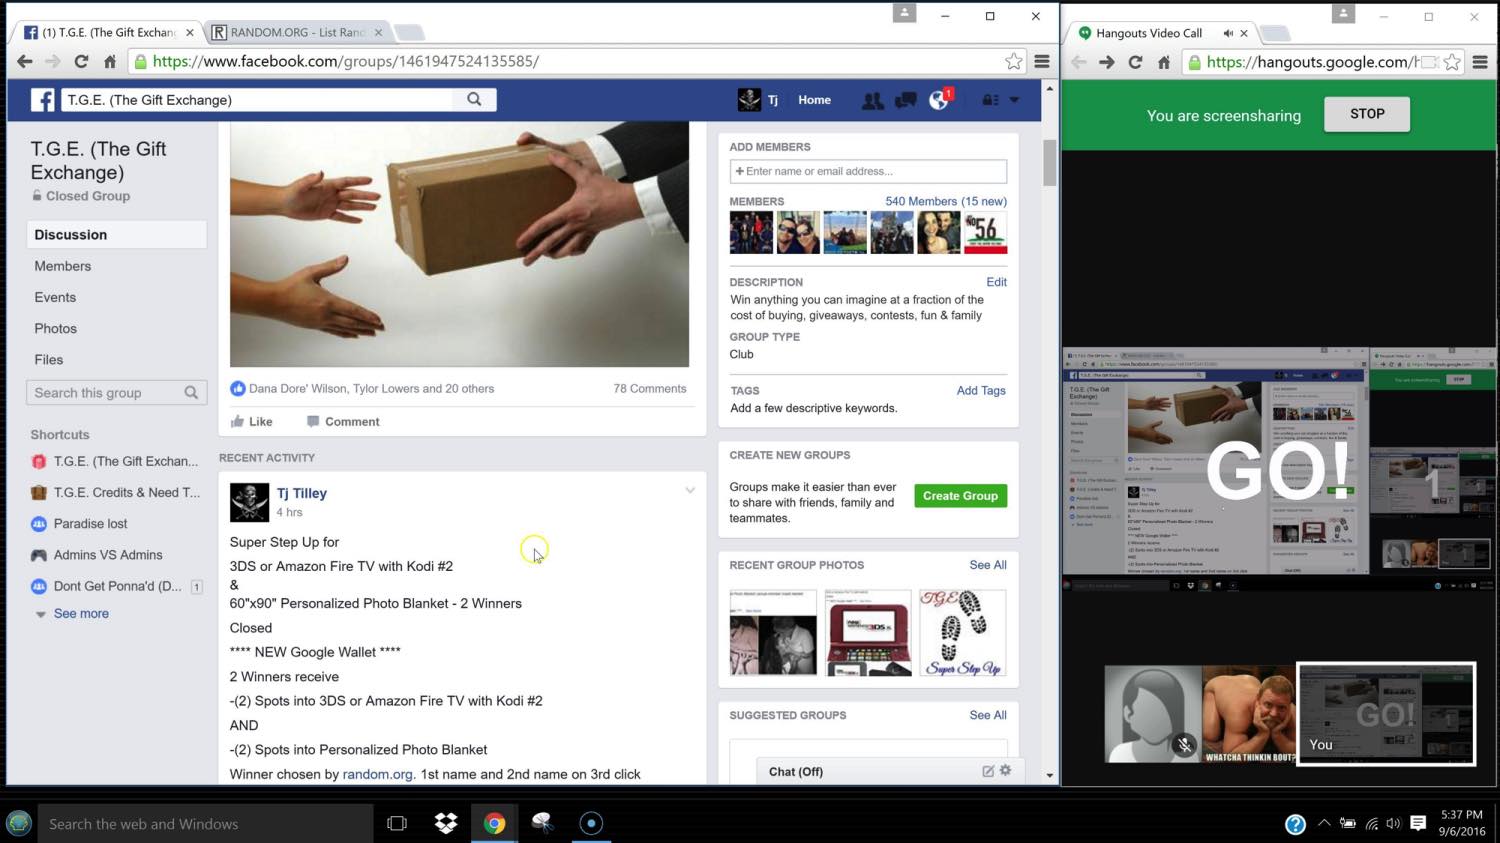Bookmark the Facebook page with star icon
The height and width of the screenshot is (843, 1500).
(1014, 61)
